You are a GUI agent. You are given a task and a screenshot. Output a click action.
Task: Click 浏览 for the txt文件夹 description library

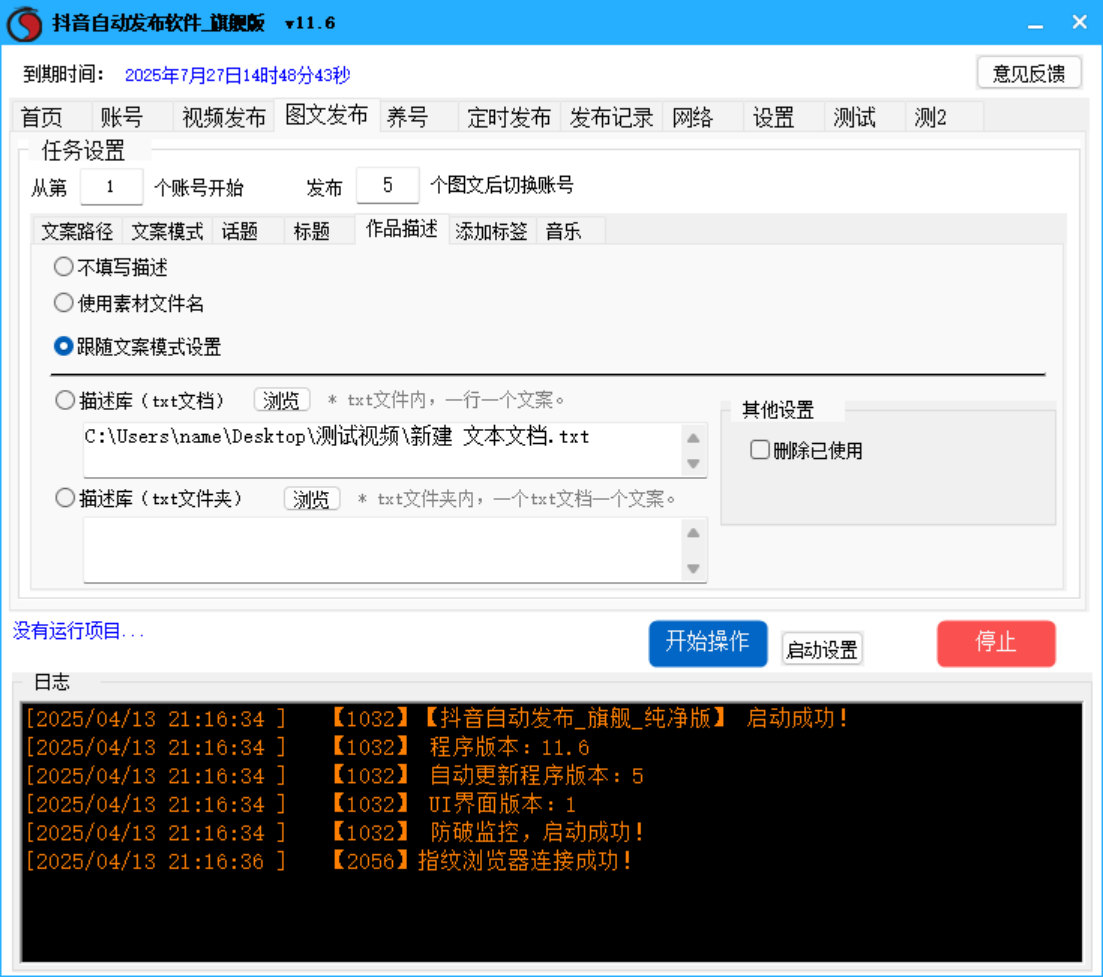312,499
